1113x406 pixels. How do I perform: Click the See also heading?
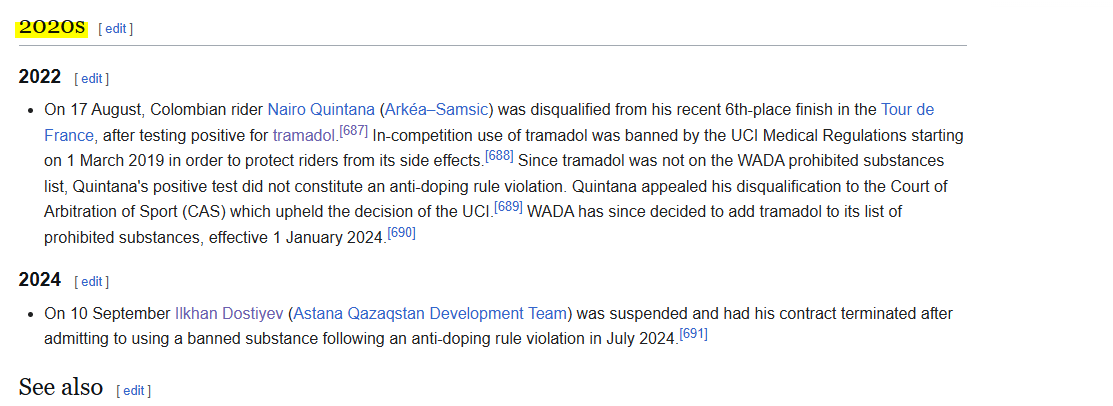[61, 388]
